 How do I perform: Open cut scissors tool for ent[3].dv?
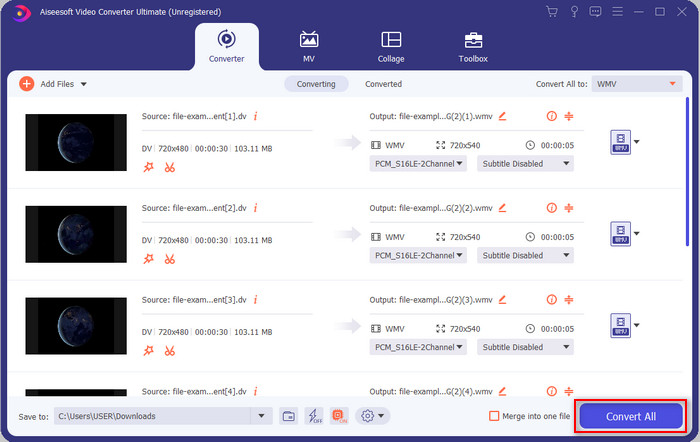tap(170, 351)
